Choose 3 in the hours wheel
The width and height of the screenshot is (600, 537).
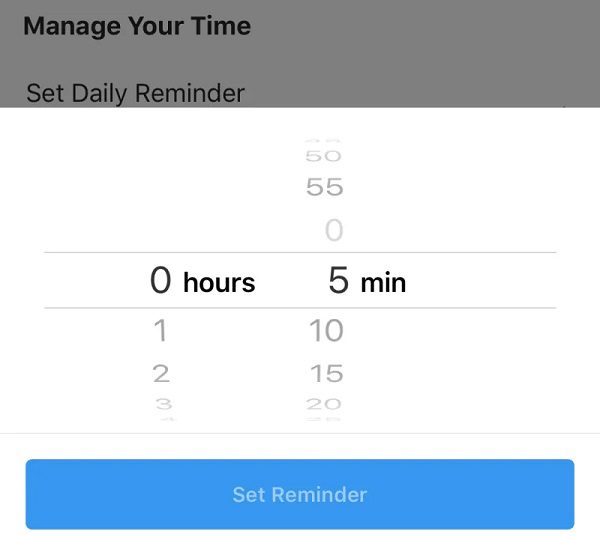[162, 404]
